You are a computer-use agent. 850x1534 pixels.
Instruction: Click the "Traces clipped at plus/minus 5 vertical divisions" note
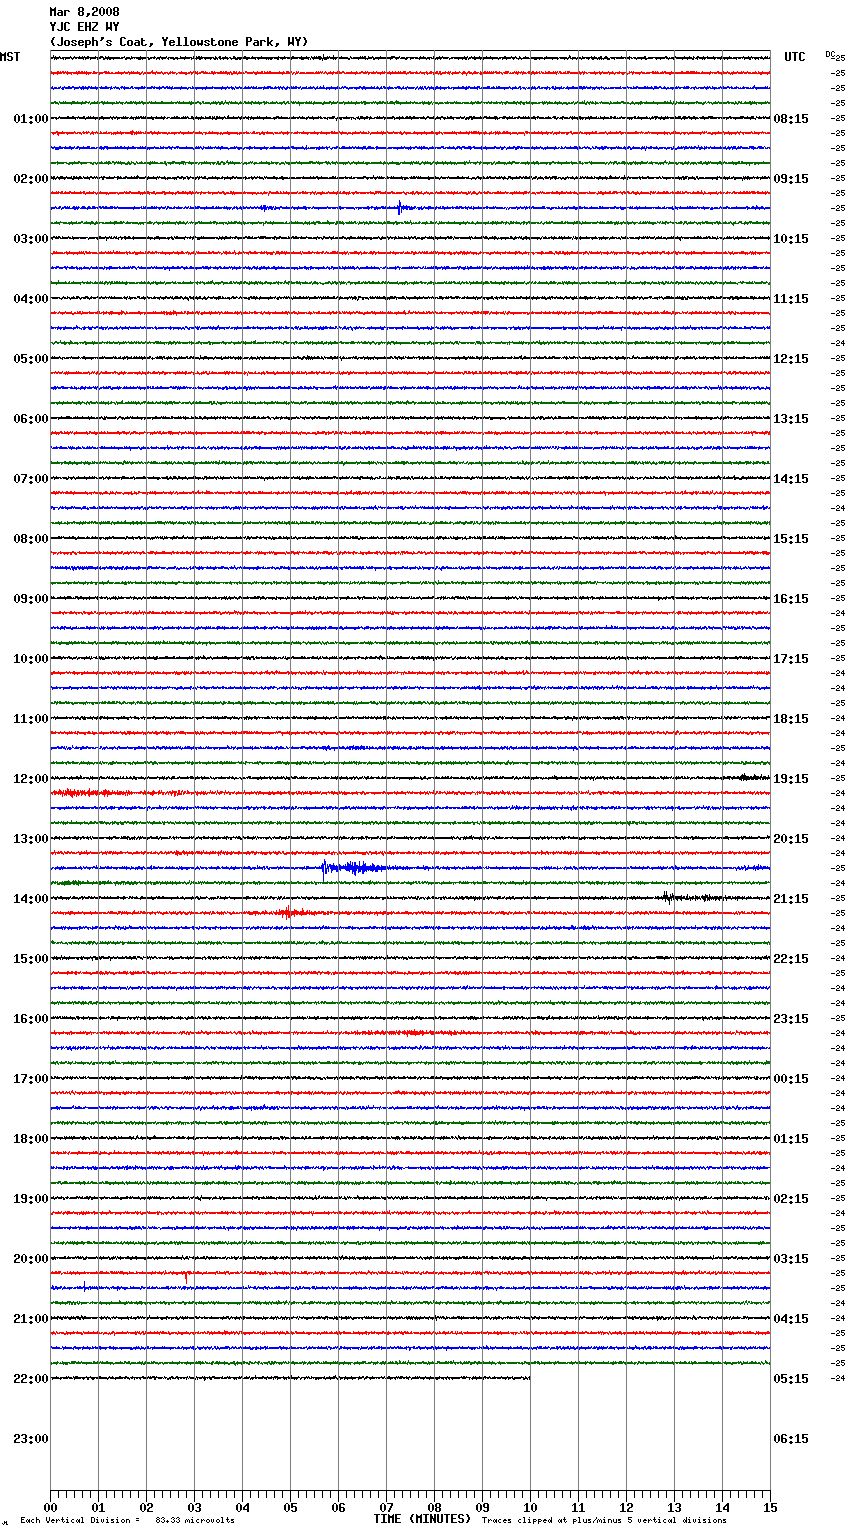tap(604, 1521)
